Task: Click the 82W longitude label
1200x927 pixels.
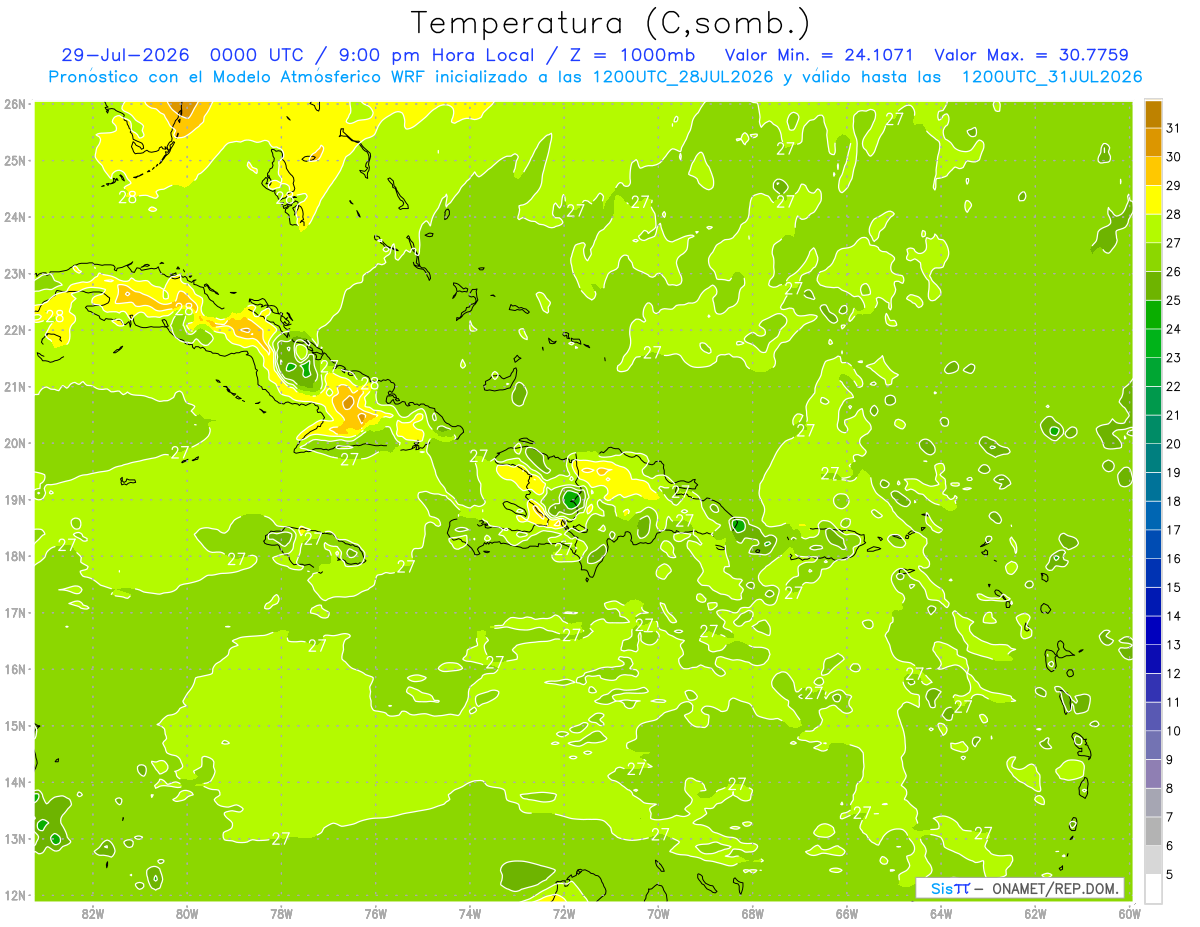Action: tap(93, 913)
